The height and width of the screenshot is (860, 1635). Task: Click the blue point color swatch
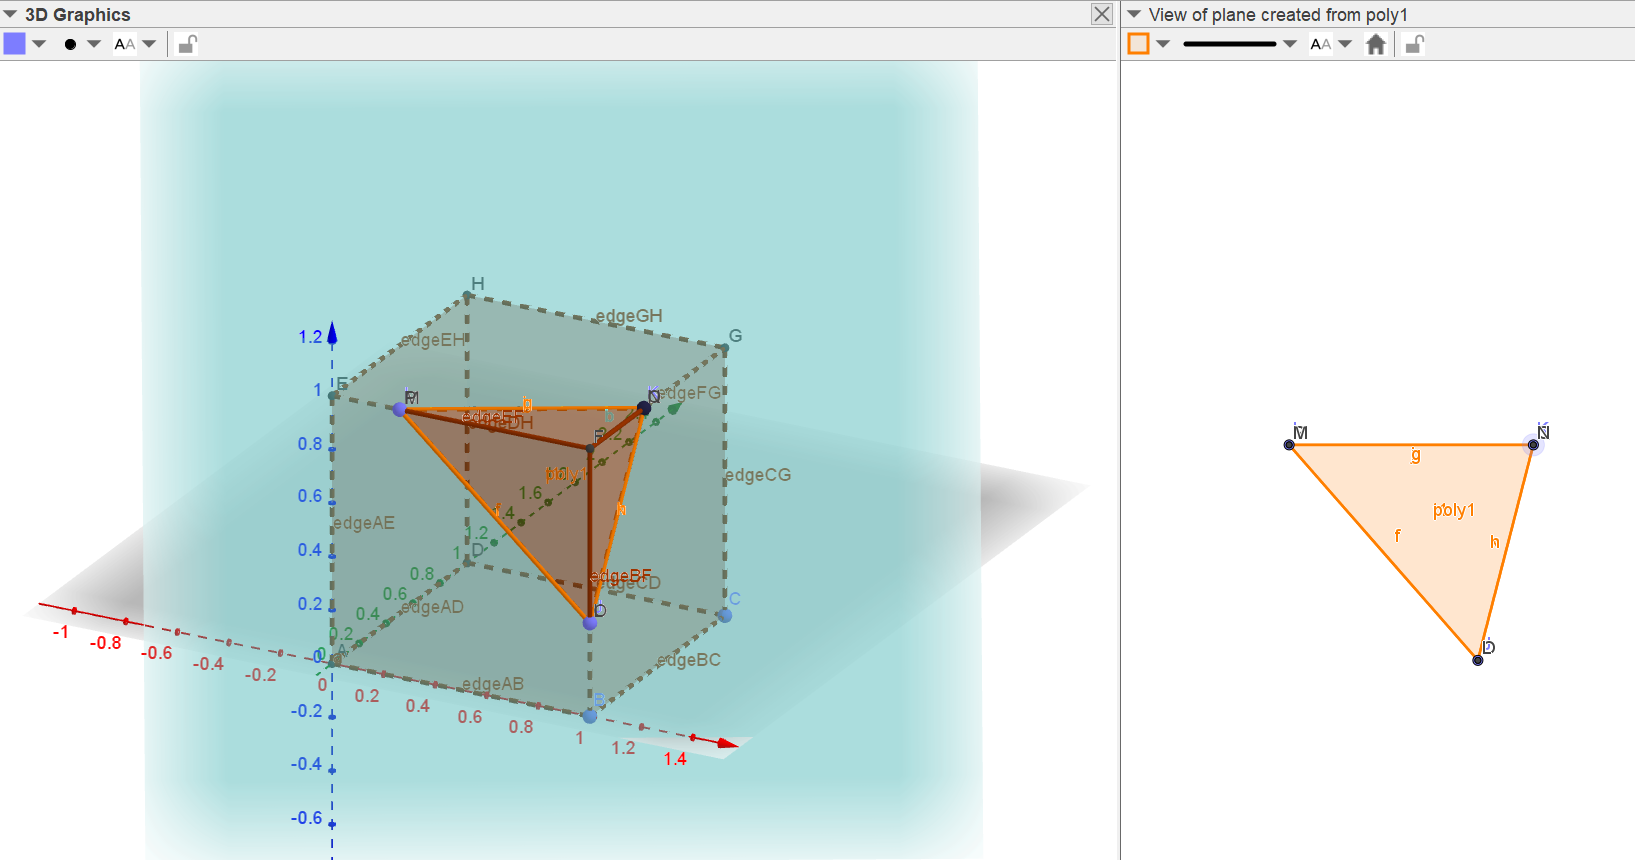pos(15,43)
